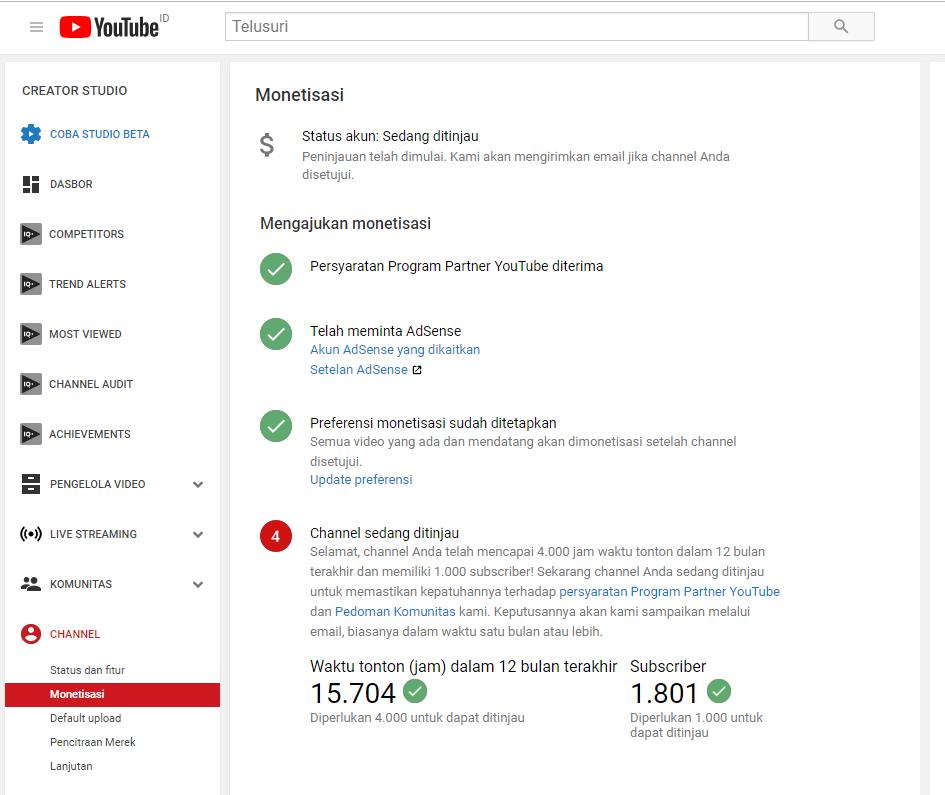Click Channel sedang ditinjau heading
Image resolution: width=945 pixels, height=795 pixels.
click(385, 533)
